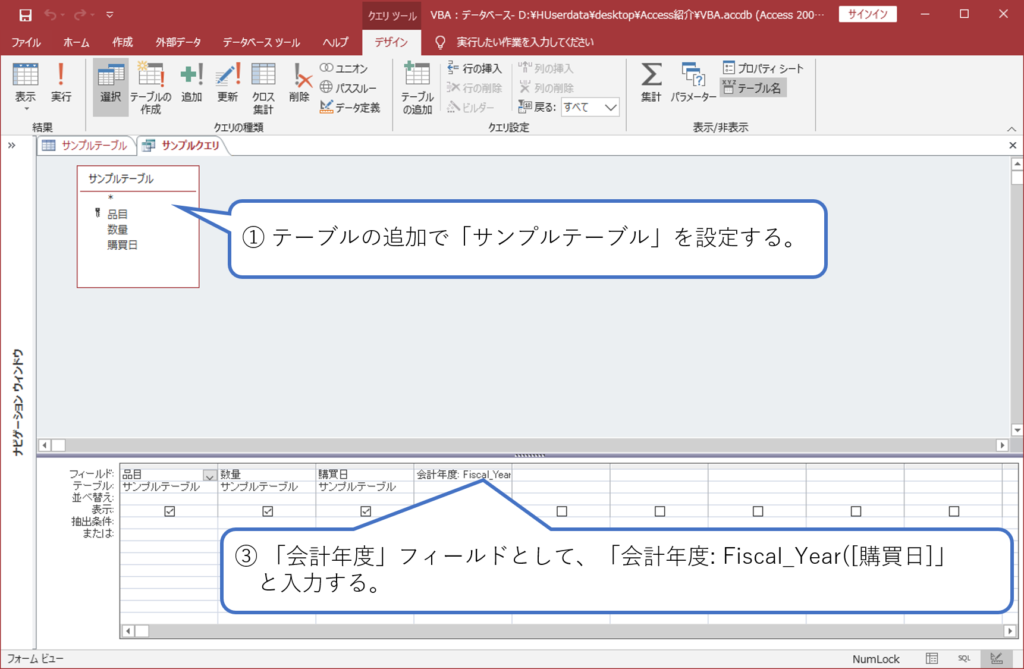Click the Redo arrow icon
Viewport: 1024px width, 669px height.
(x=80, y=14)
